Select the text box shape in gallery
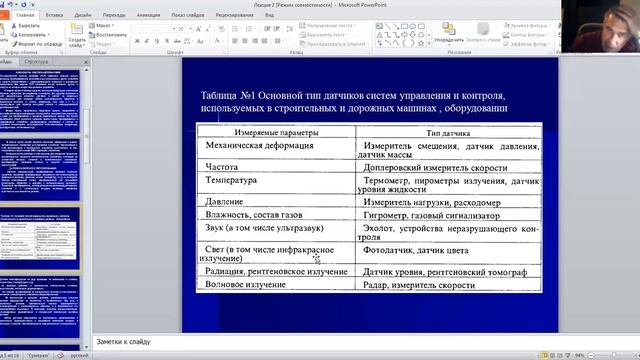The height and width of the screenshot is (360, 640). [x=380, y=26]
